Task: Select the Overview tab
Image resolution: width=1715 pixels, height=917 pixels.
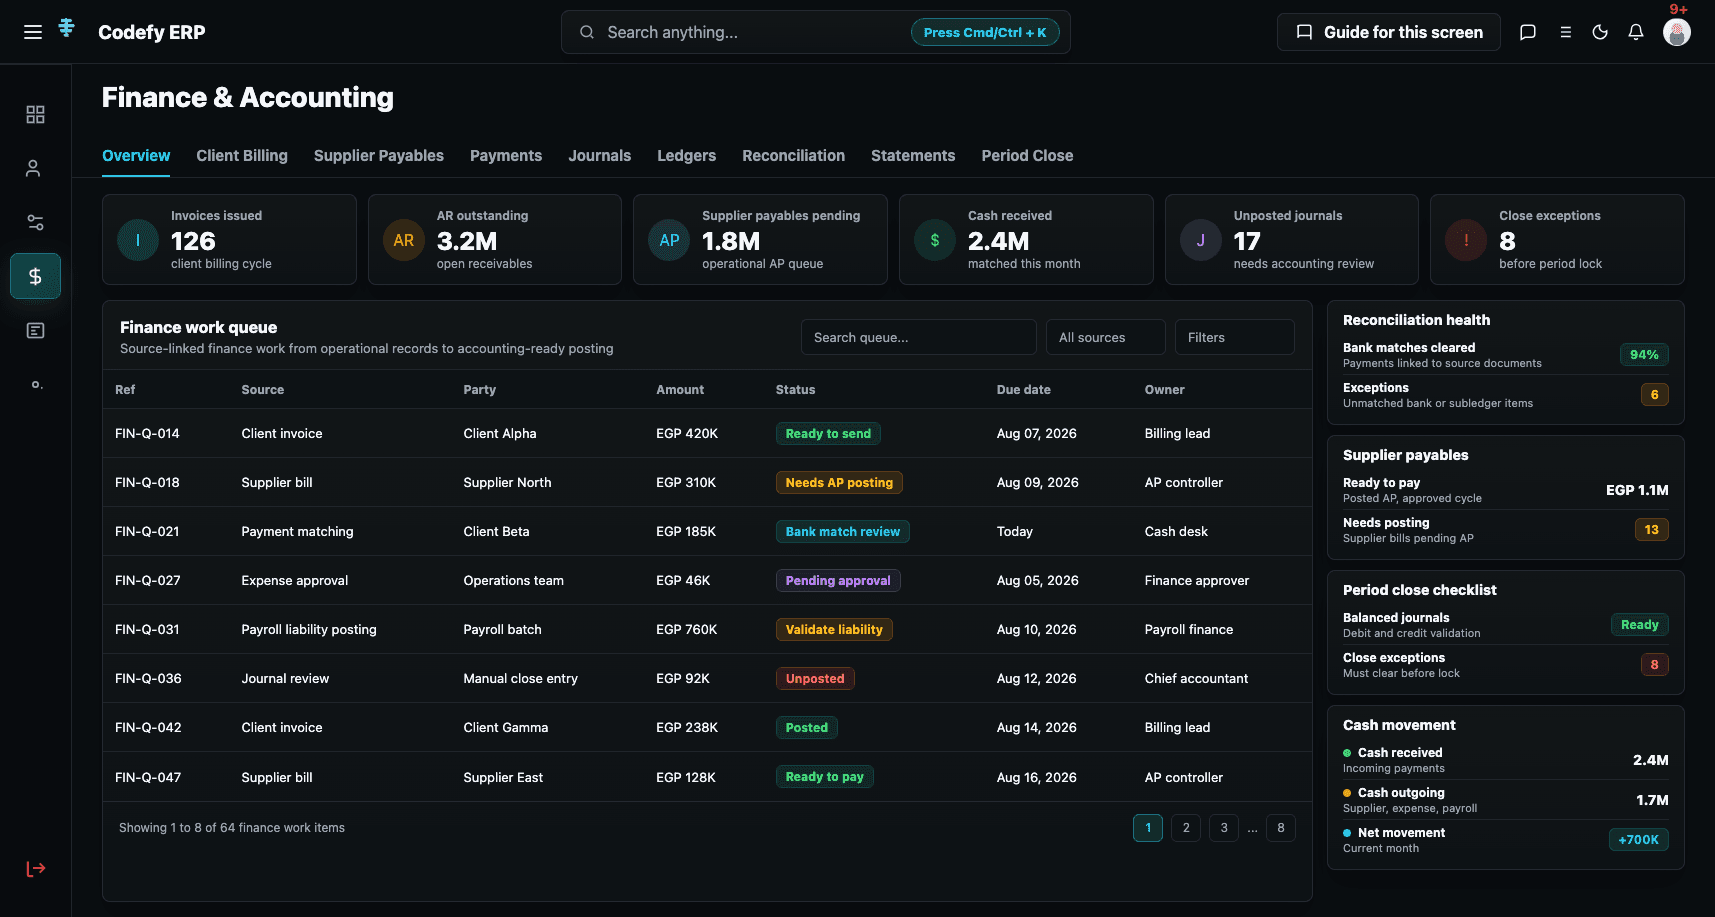Action: click(x=136, y=156)
